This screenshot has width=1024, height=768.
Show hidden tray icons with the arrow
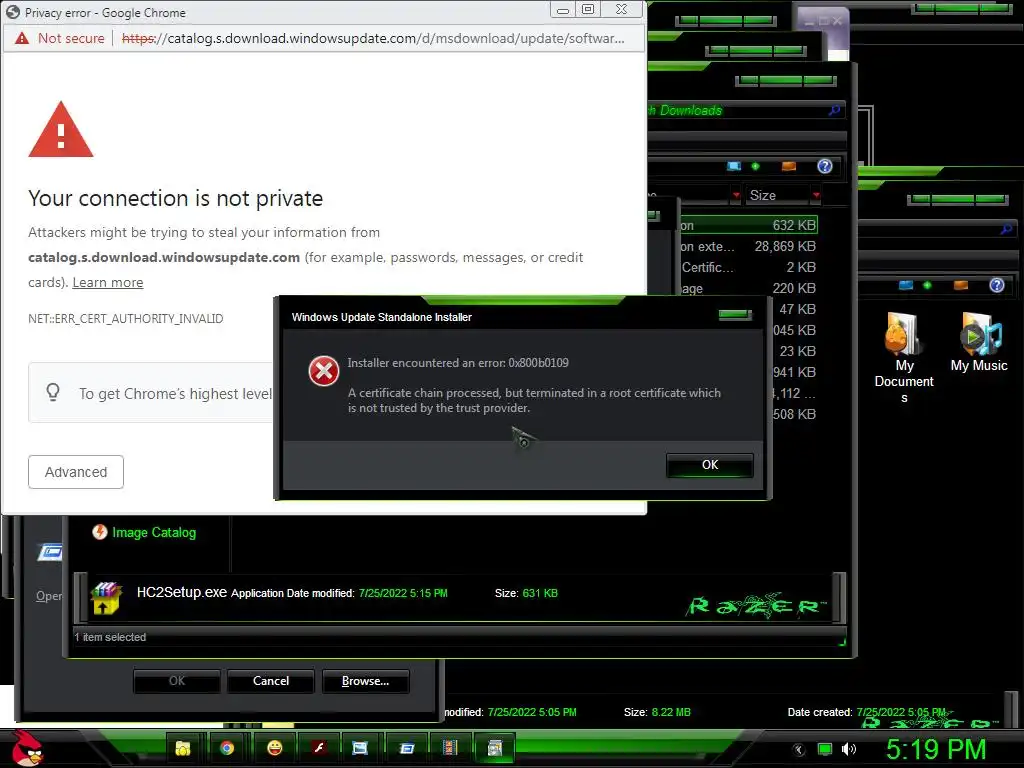(x=798, y=749)
